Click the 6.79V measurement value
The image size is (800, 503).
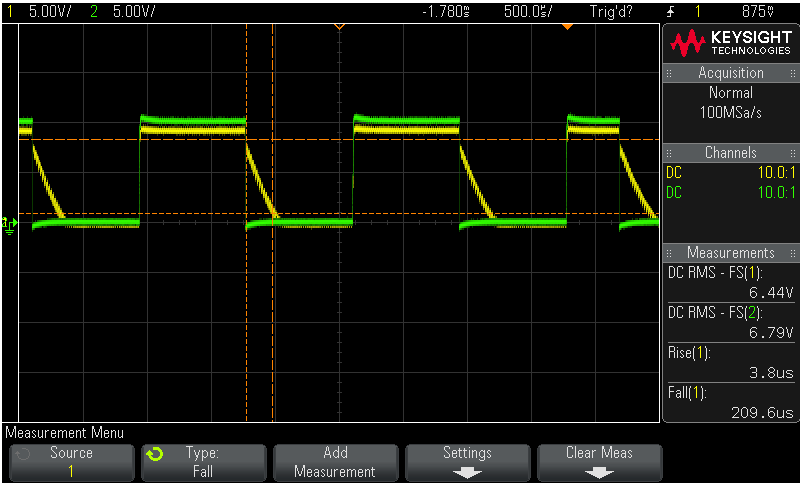pos(771,333)
